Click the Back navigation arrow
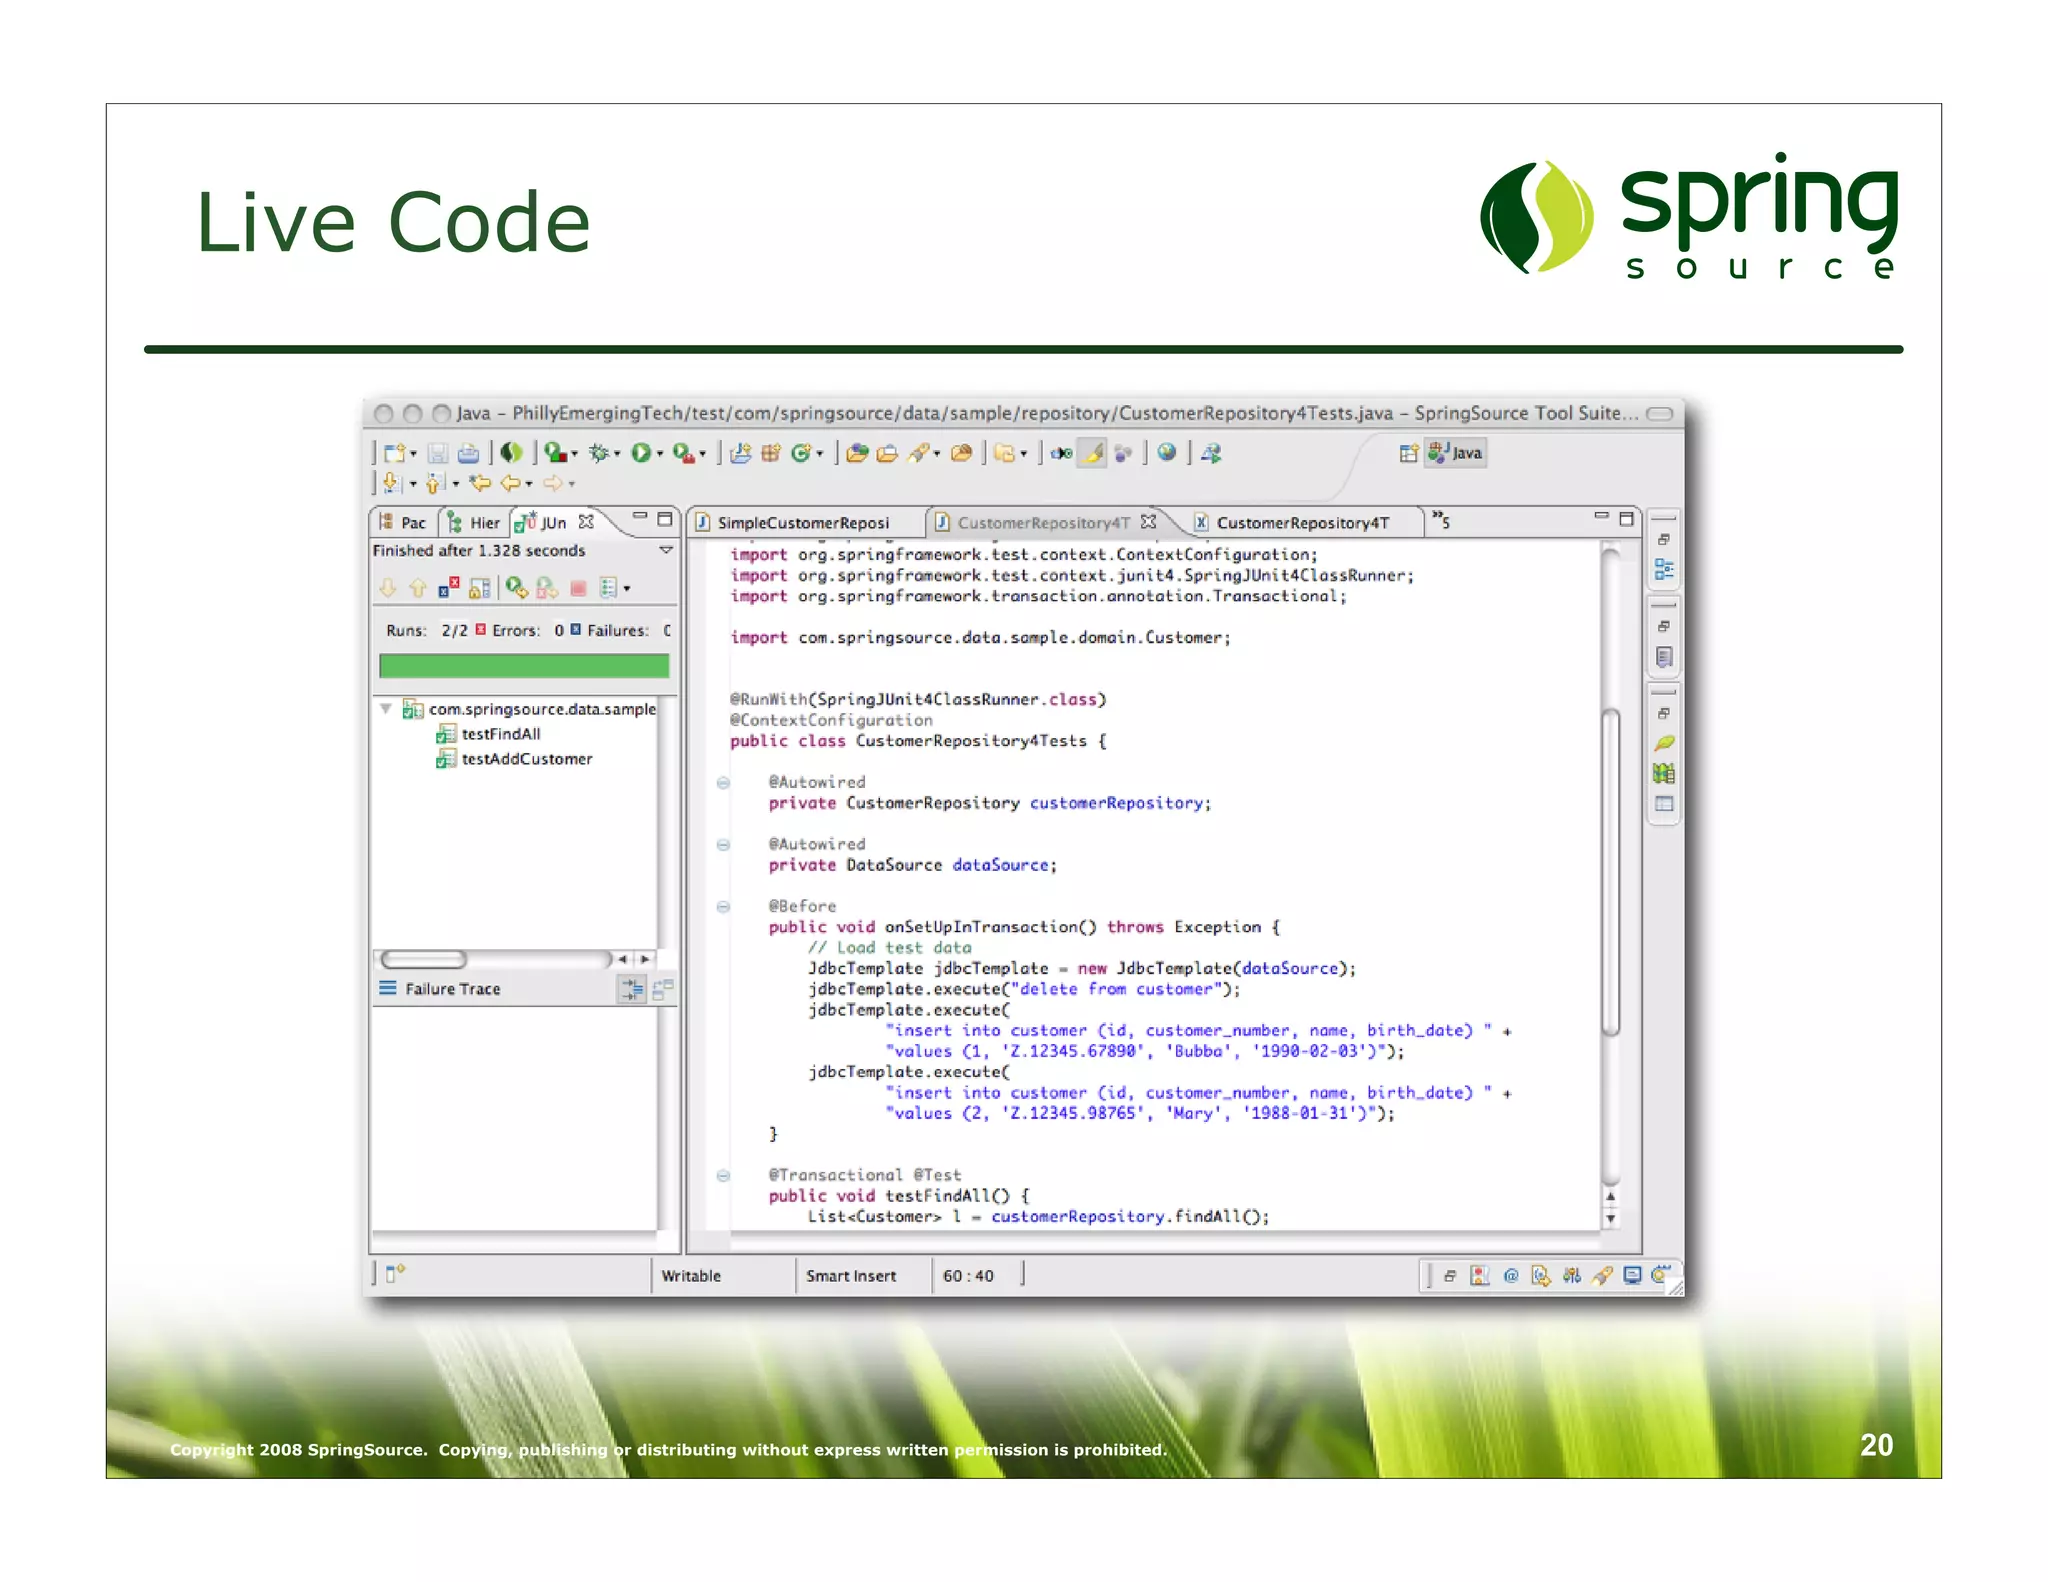The width and height of the screenshot is (2048, 1582). coord(511,483)
